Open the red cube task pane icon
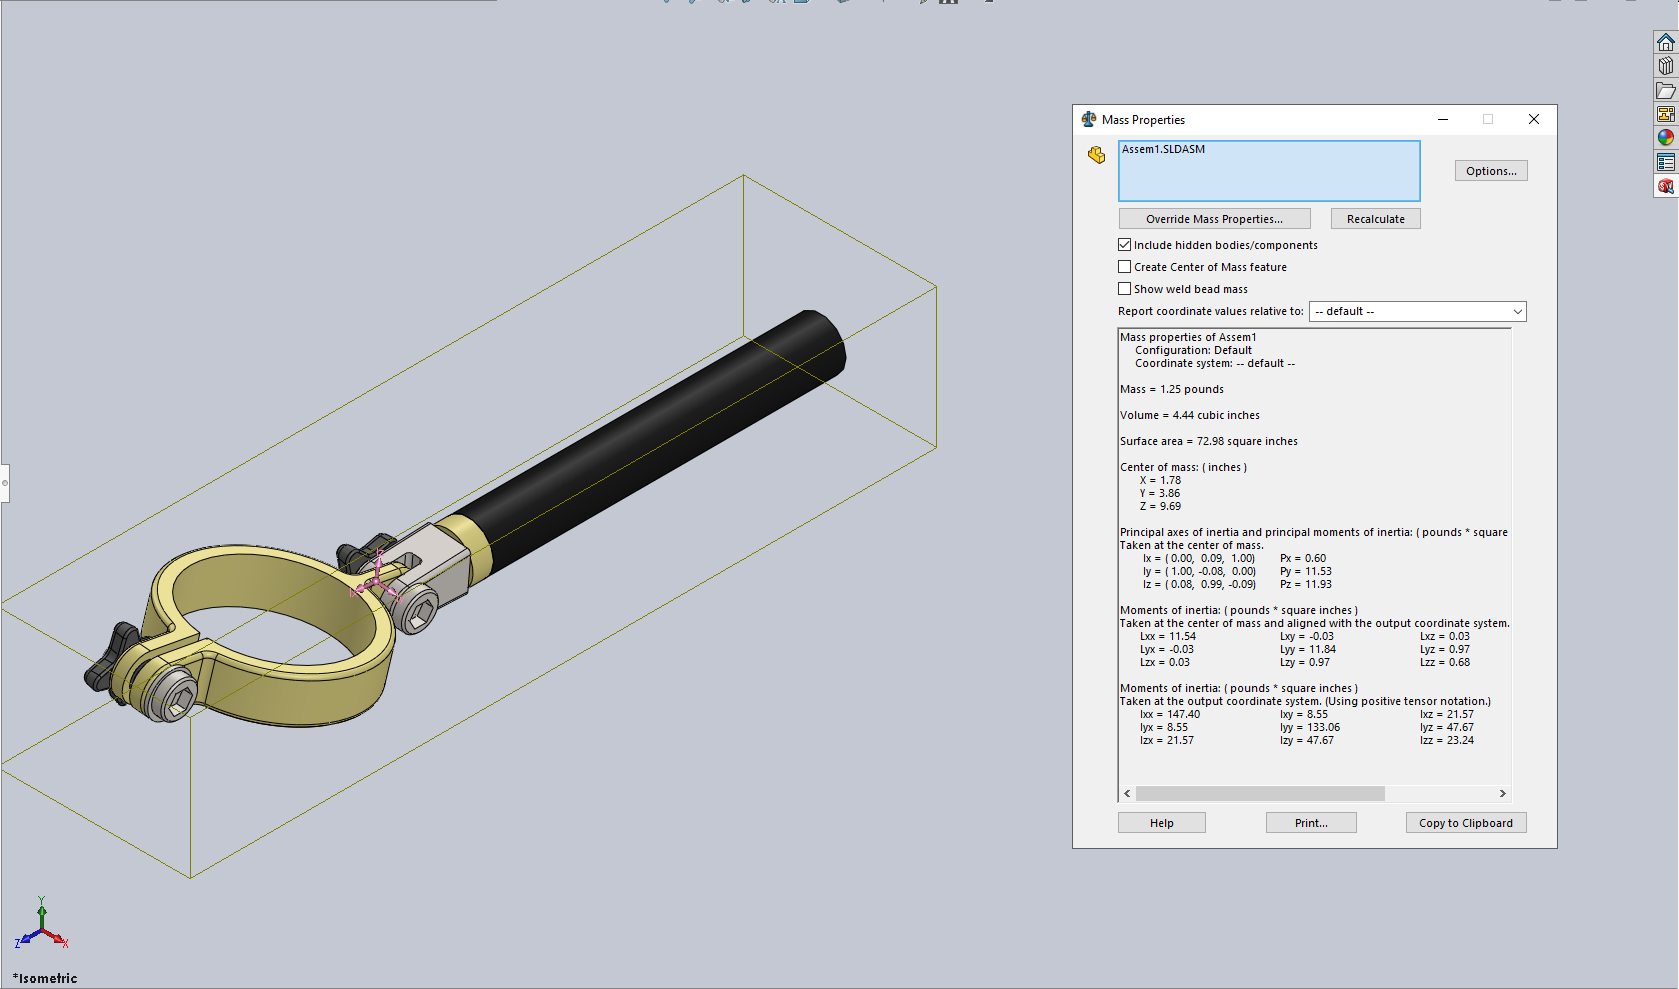Screen dimensions: 1679x989 tap(1665, 186)
